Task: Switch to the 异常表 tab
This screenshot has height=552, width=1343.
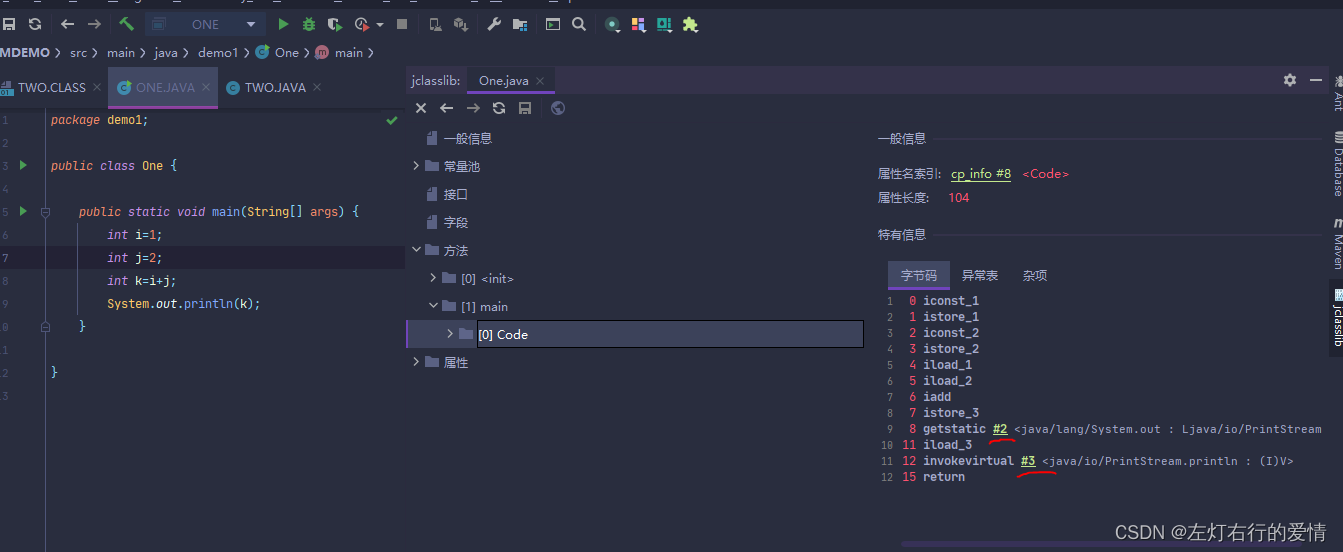Action: click(x=980, y=276)
